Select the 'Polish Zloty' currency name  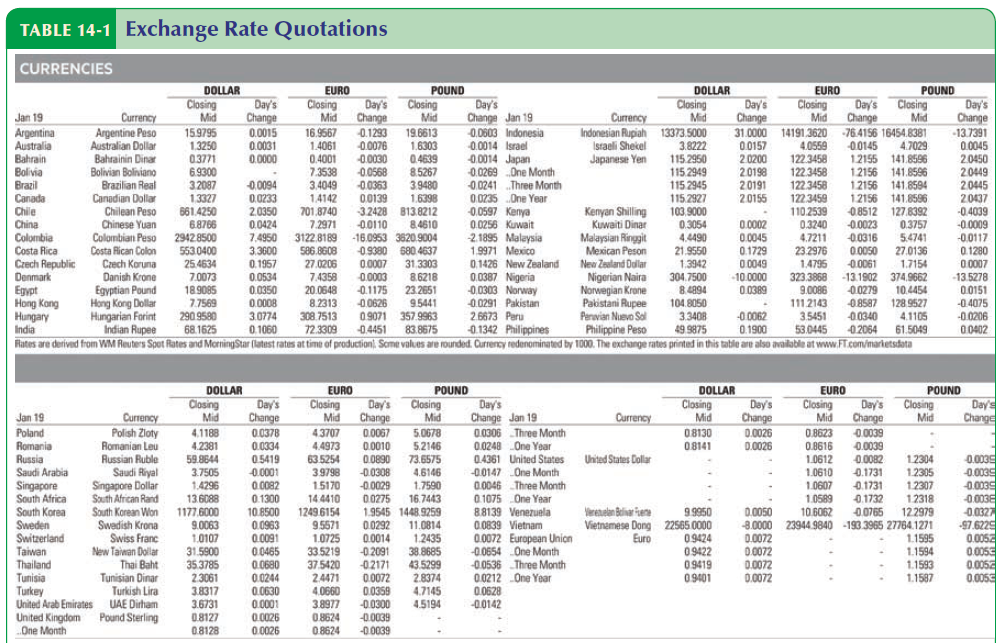[135, 433]
